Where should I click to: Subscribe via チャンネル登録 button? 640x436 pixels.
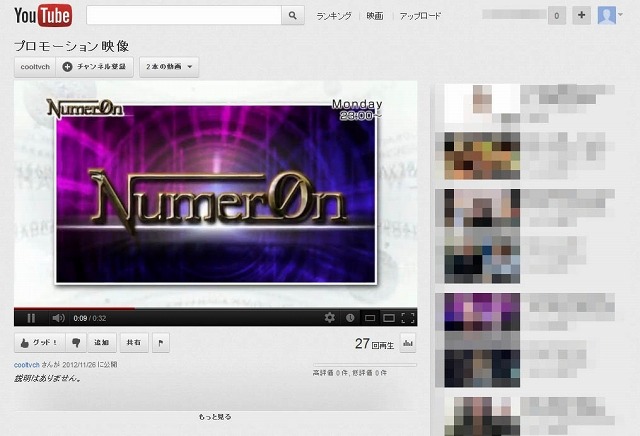point(95,67)
